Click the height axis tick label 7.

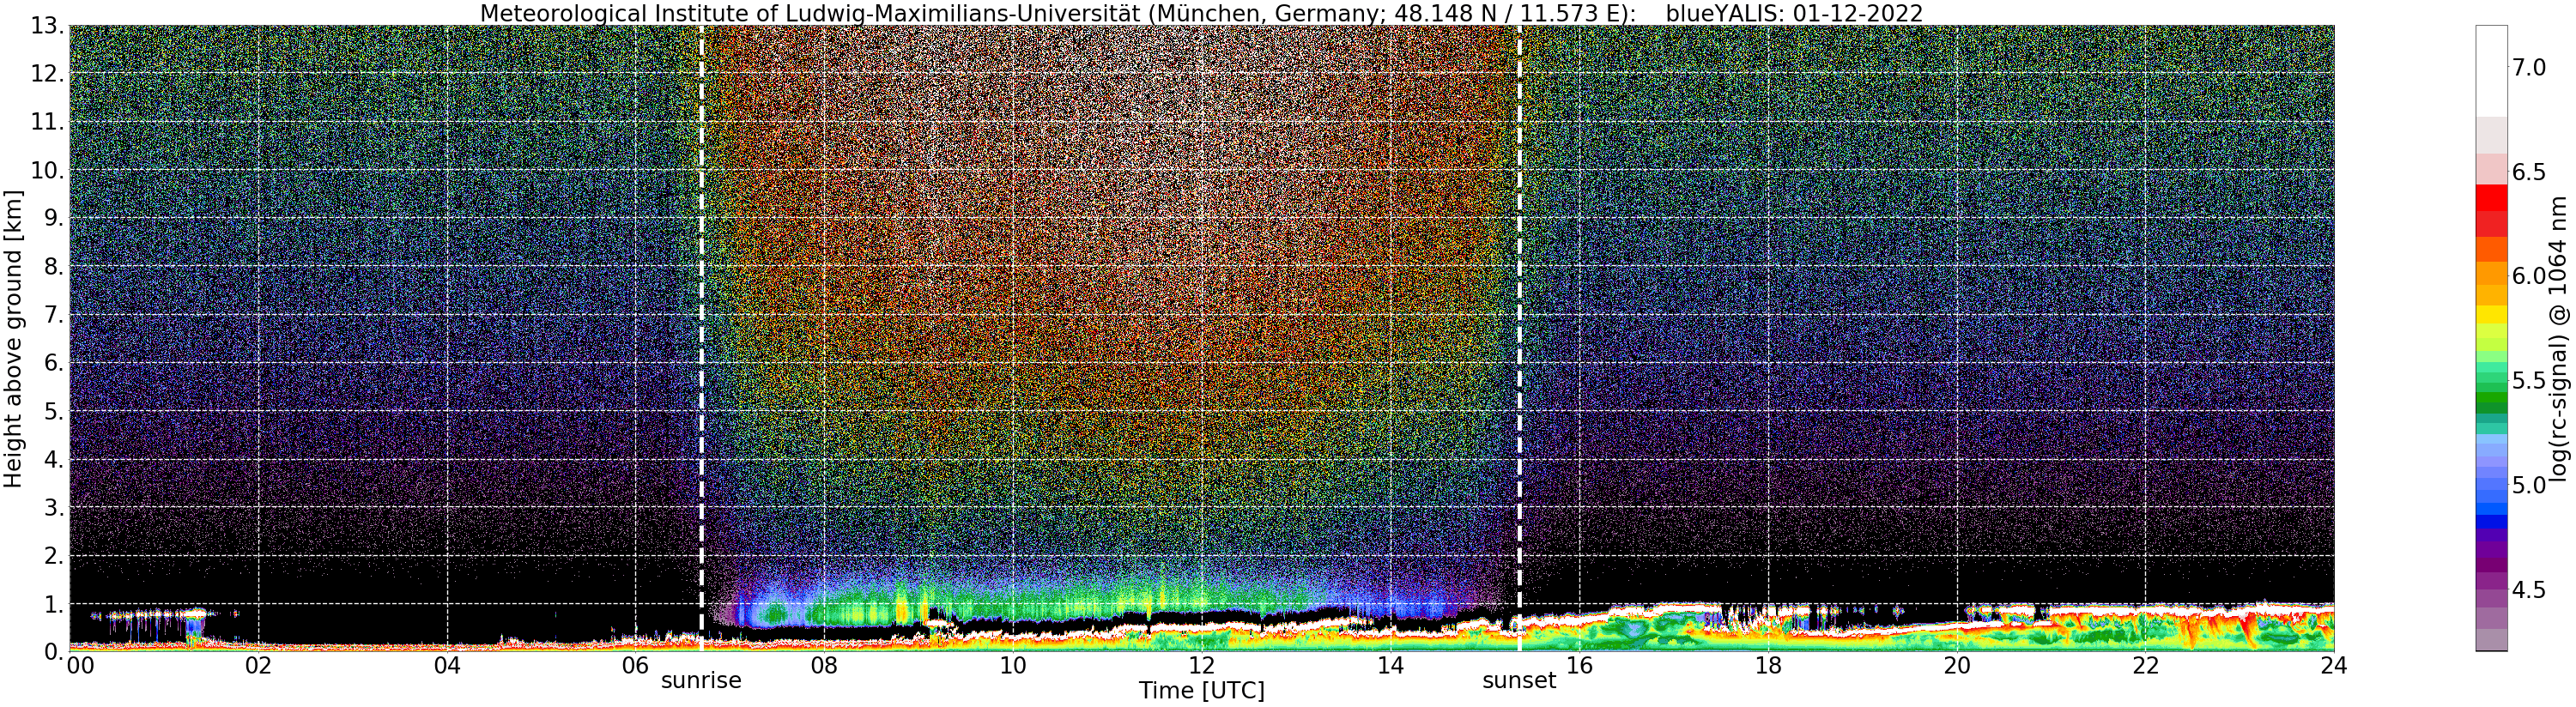(x=54, y=314)
